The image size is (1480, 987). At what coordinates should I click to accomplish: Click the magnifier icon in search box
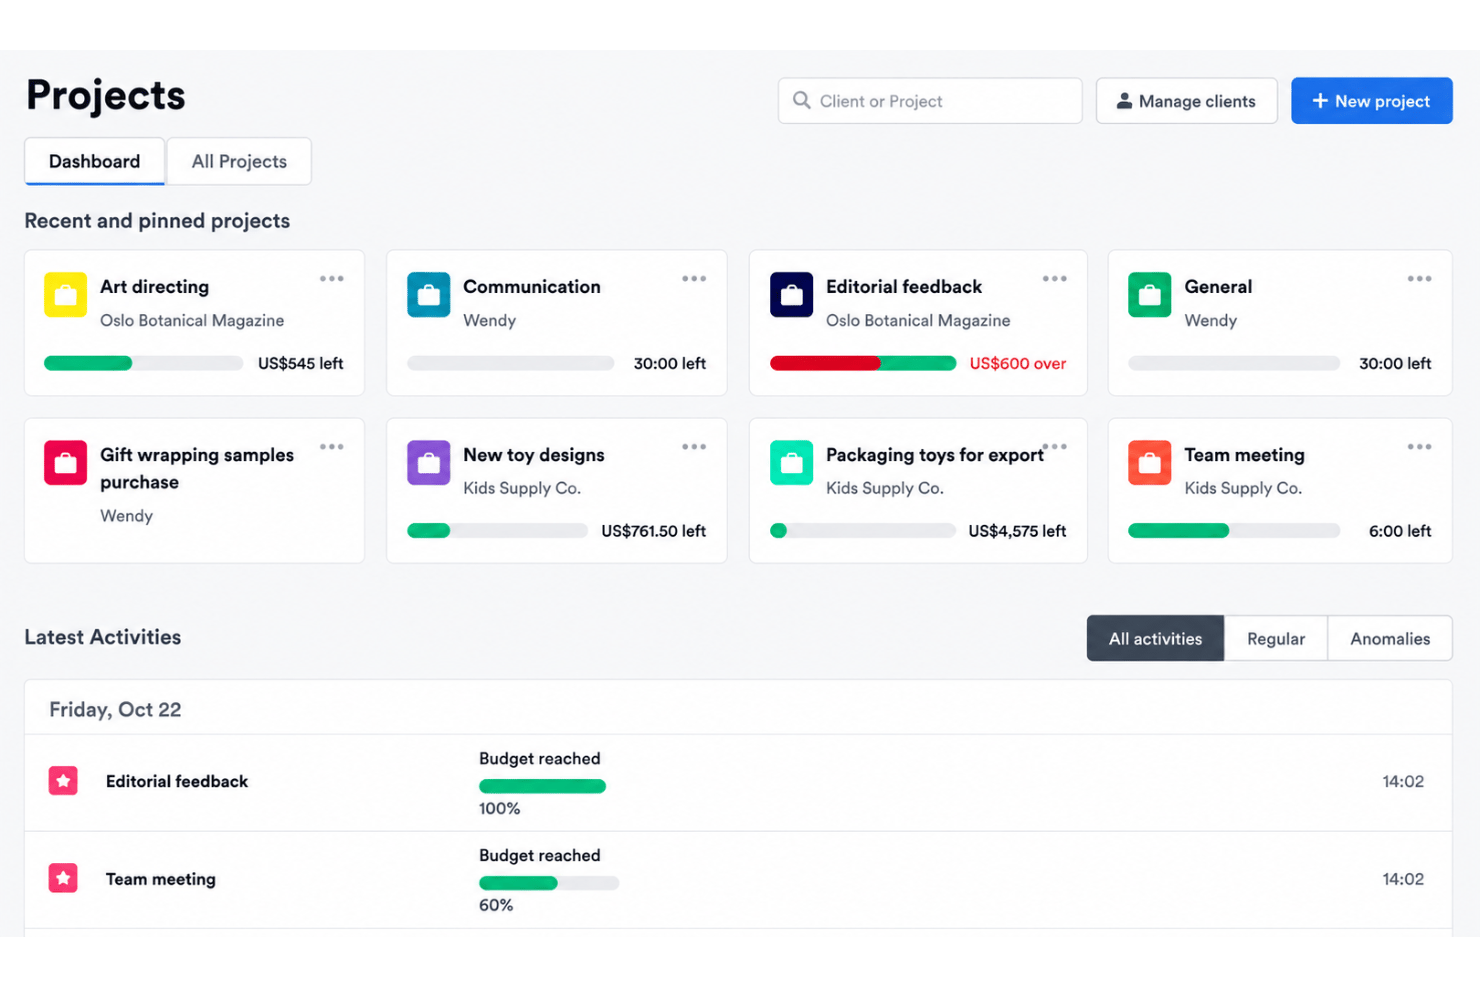pos(801,100)
